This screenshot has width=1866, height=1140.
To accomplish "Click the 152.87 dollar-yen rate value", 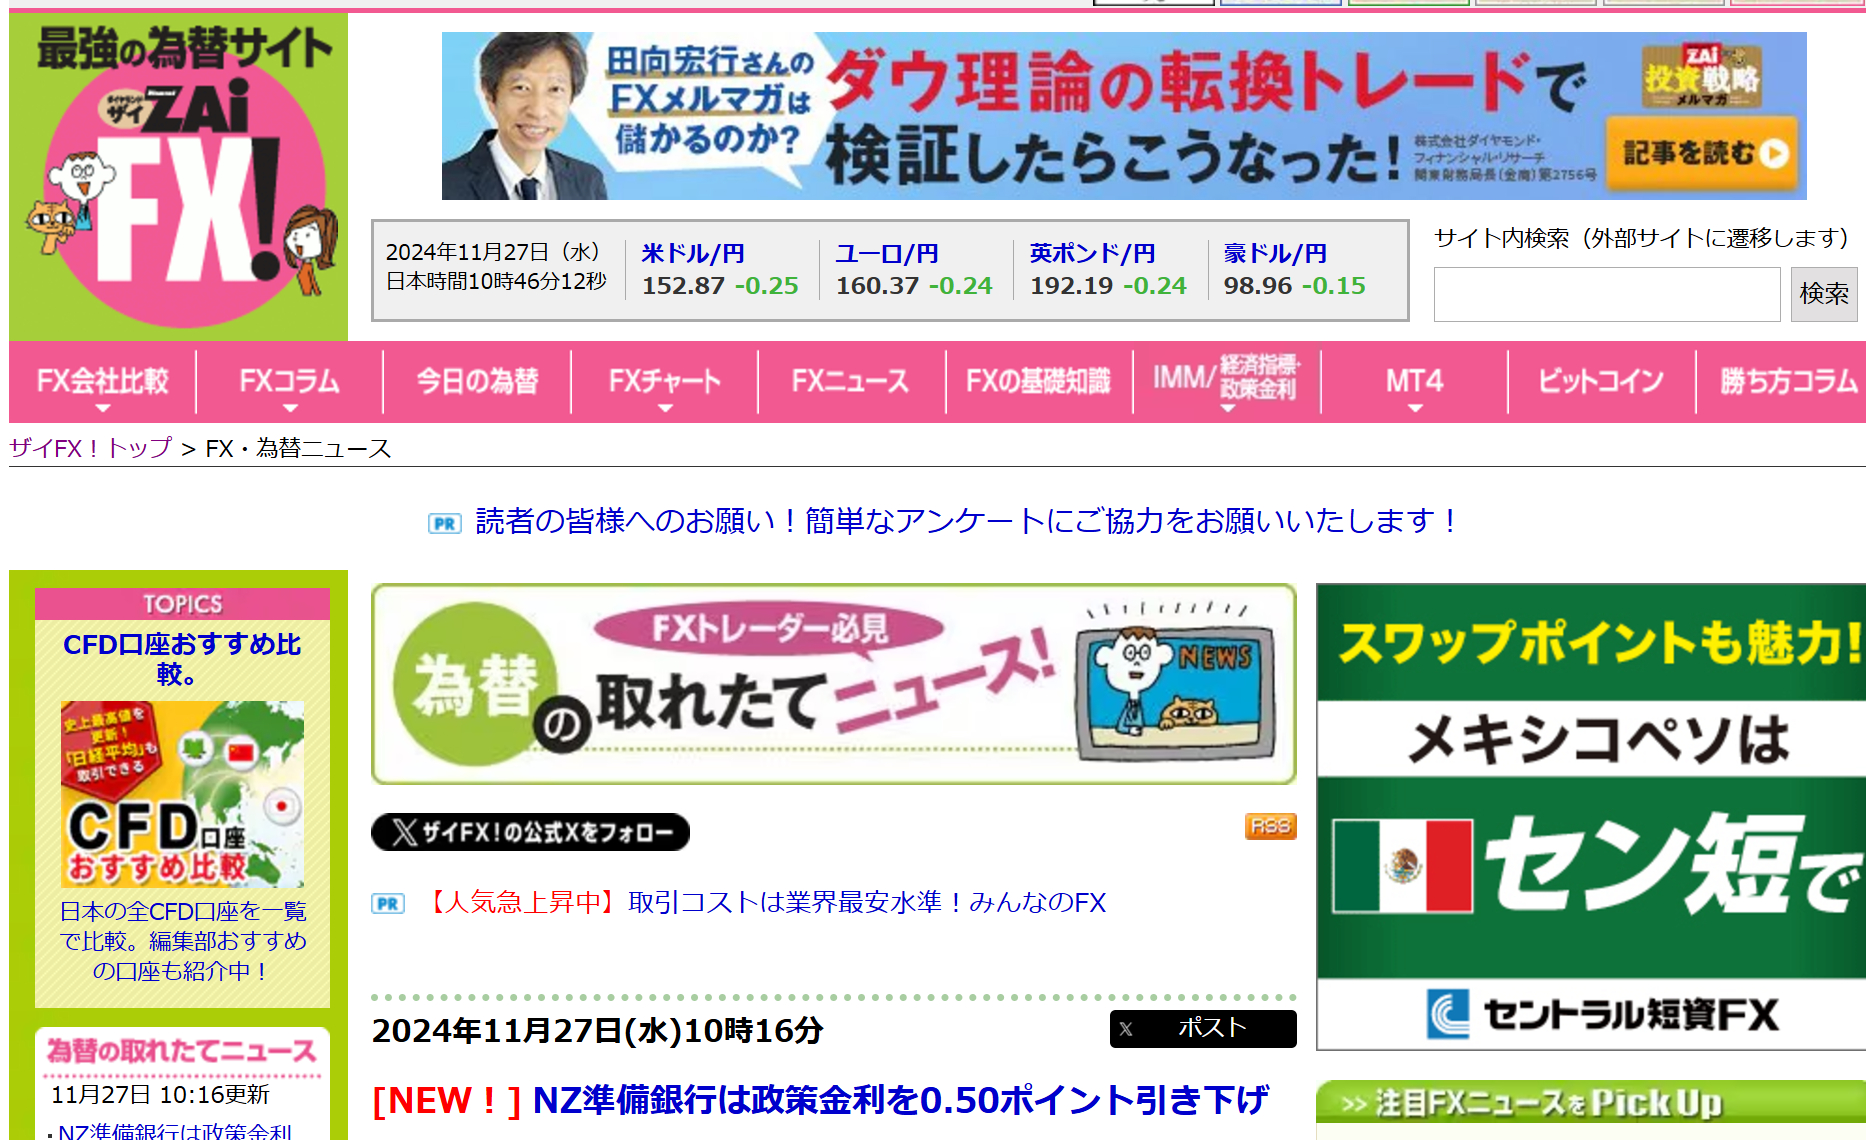I will click(x=683, y=286).
